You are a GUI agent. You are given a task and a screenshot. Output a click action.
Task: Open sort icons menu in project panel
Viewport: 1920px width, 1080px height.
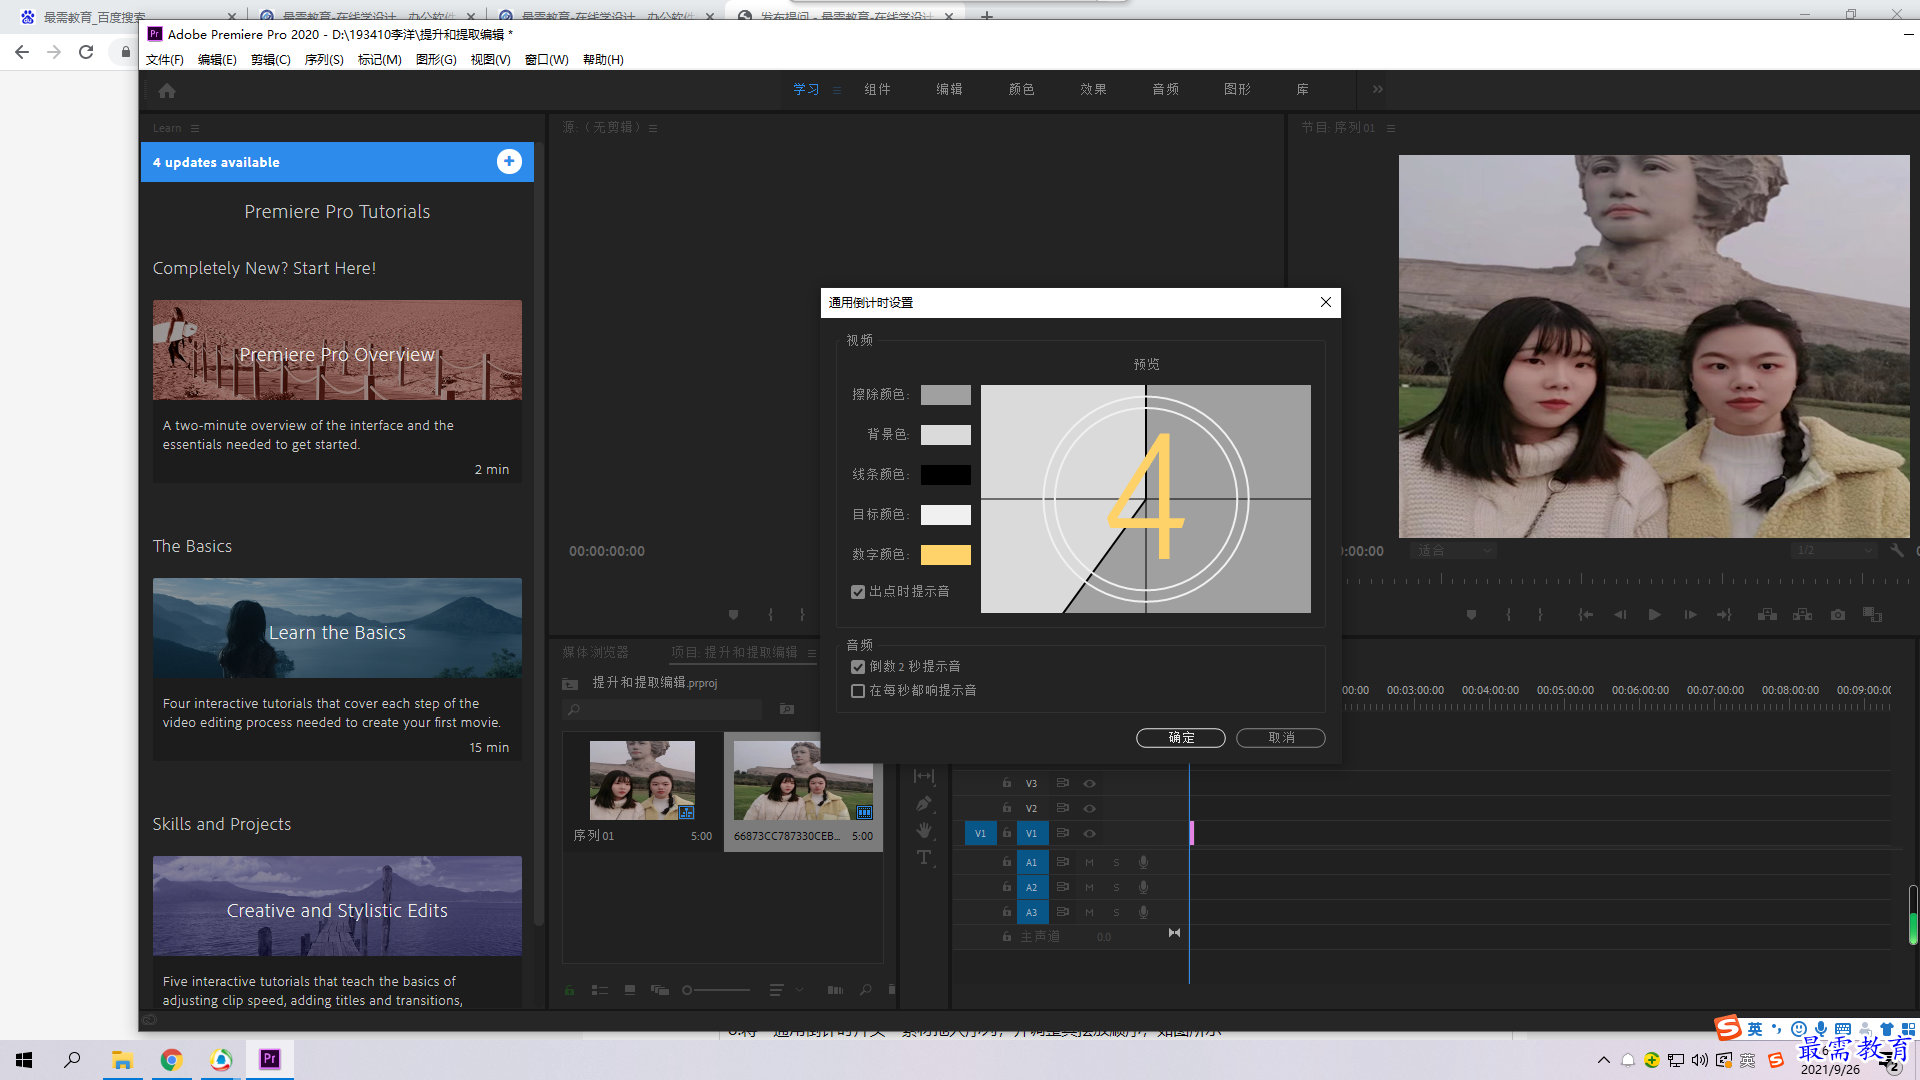pos(777,990)
